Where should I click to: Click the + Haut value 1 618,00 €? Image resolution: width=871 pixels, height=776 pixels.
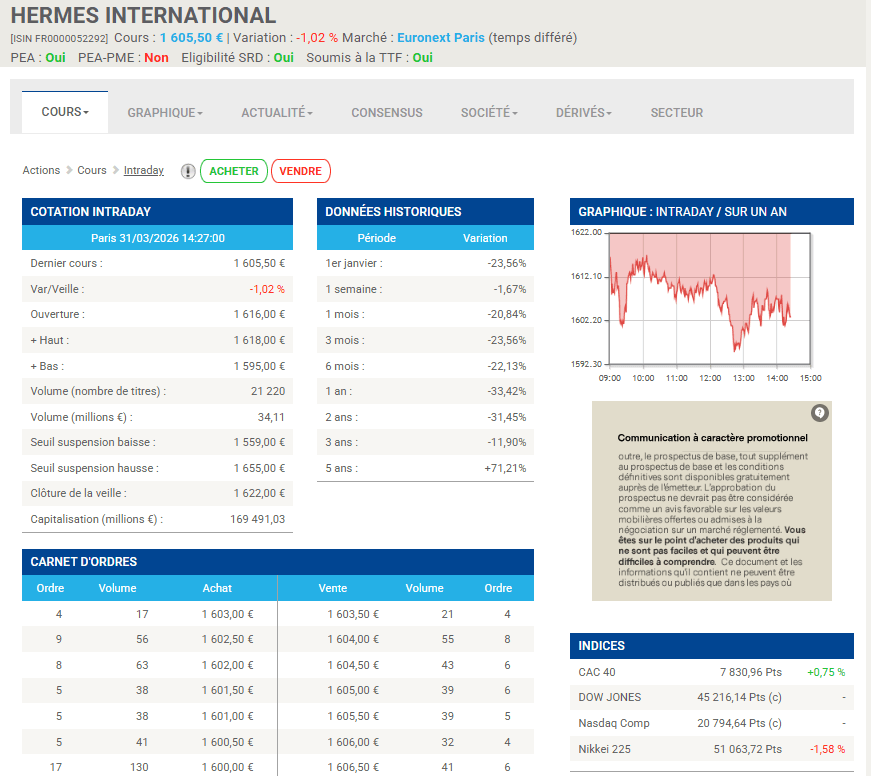[259, 341]
